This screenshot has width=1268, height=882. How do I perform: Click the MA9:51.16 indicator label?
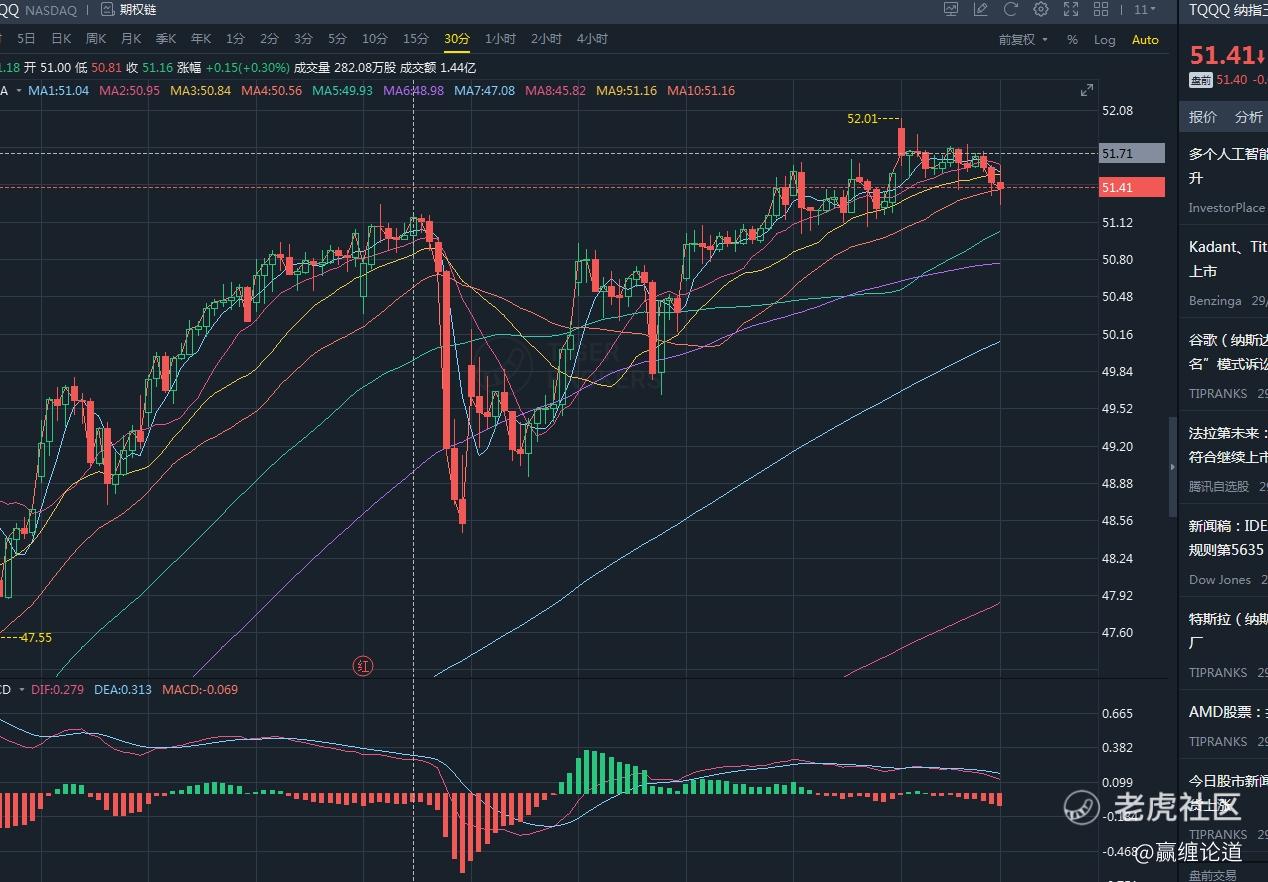pyautogui.click(x=627, y=91)
